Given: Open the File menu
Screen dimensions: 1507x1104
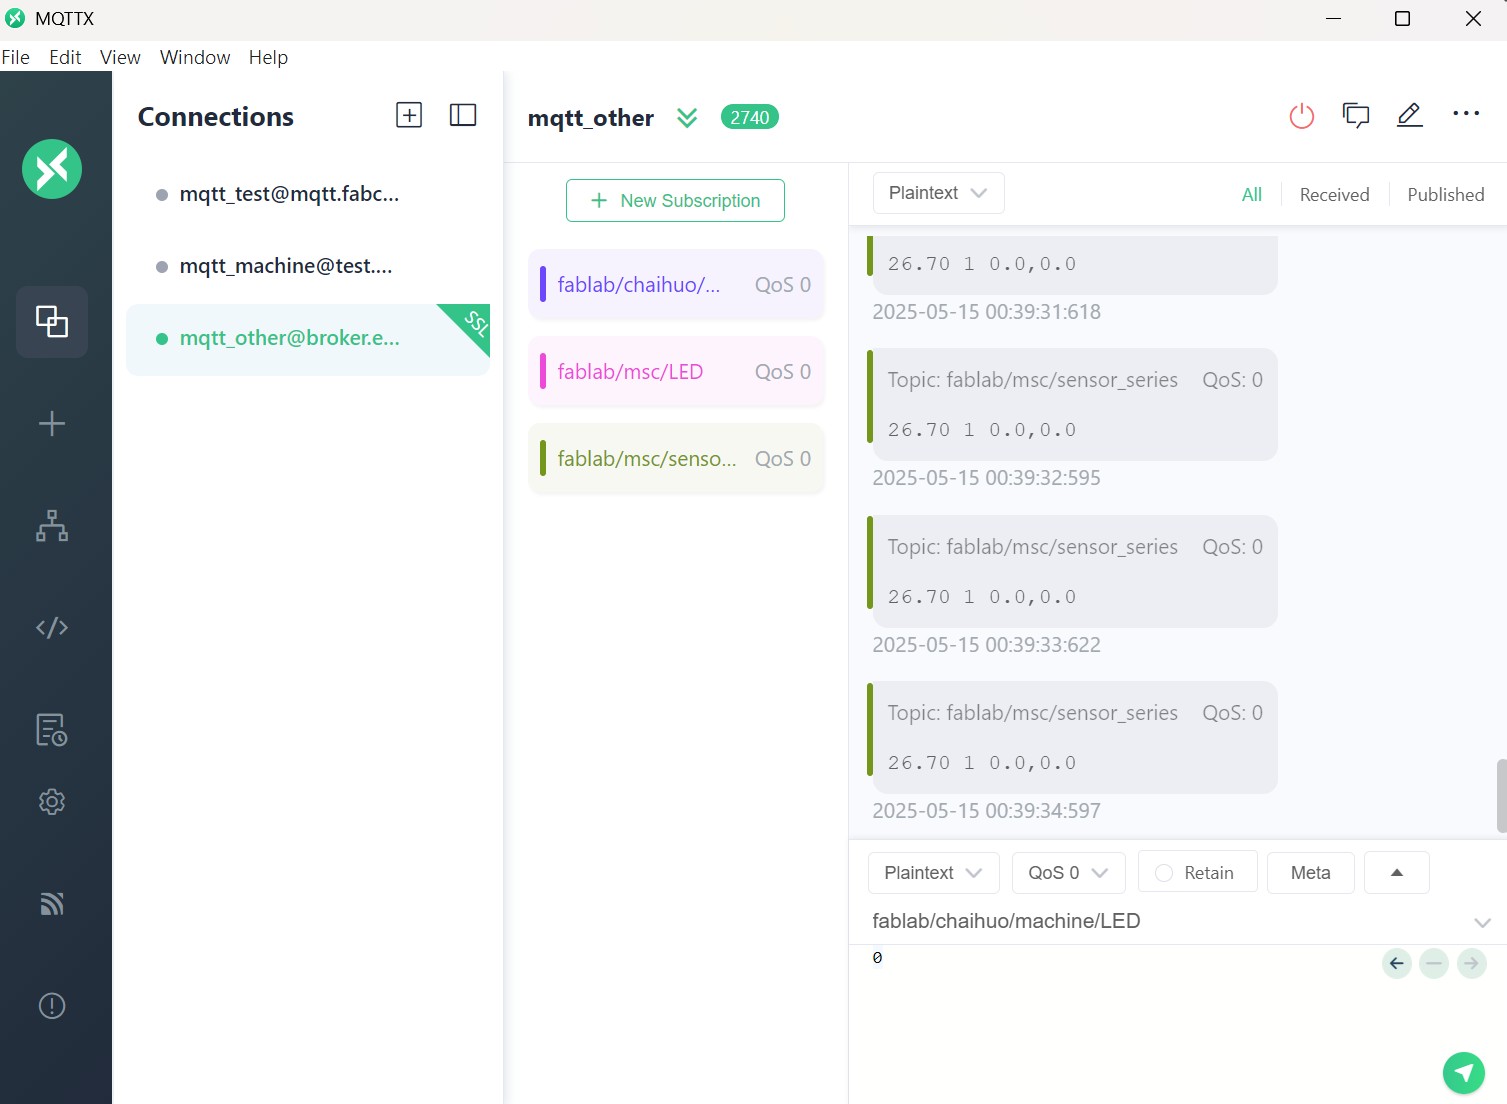Looking at the screenshot, I should coord(16,57).
